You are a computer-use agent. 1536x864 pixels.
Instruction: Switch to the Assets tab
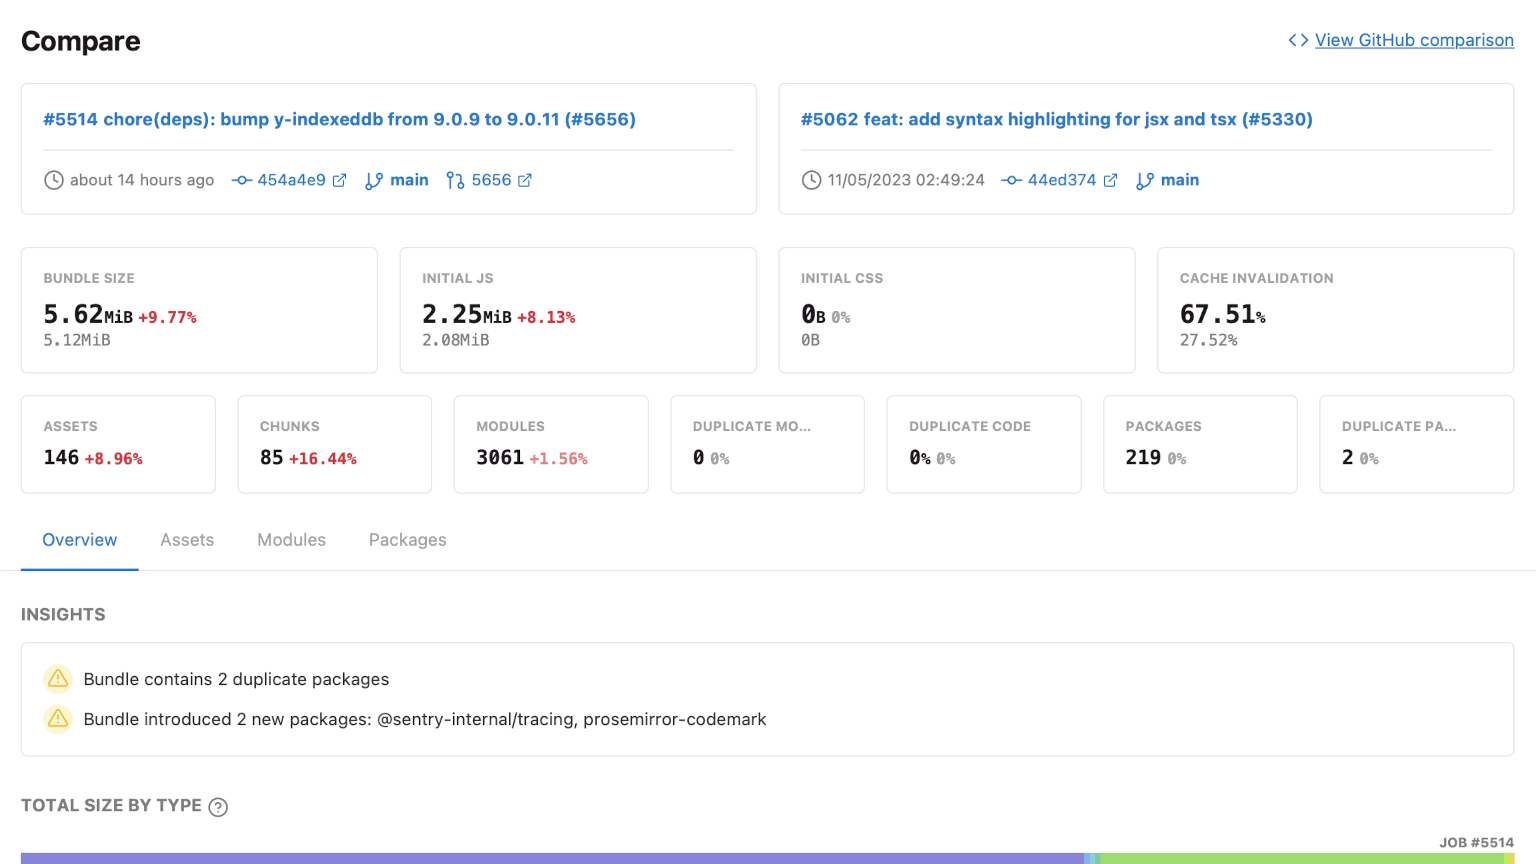(x=187, y=540)
